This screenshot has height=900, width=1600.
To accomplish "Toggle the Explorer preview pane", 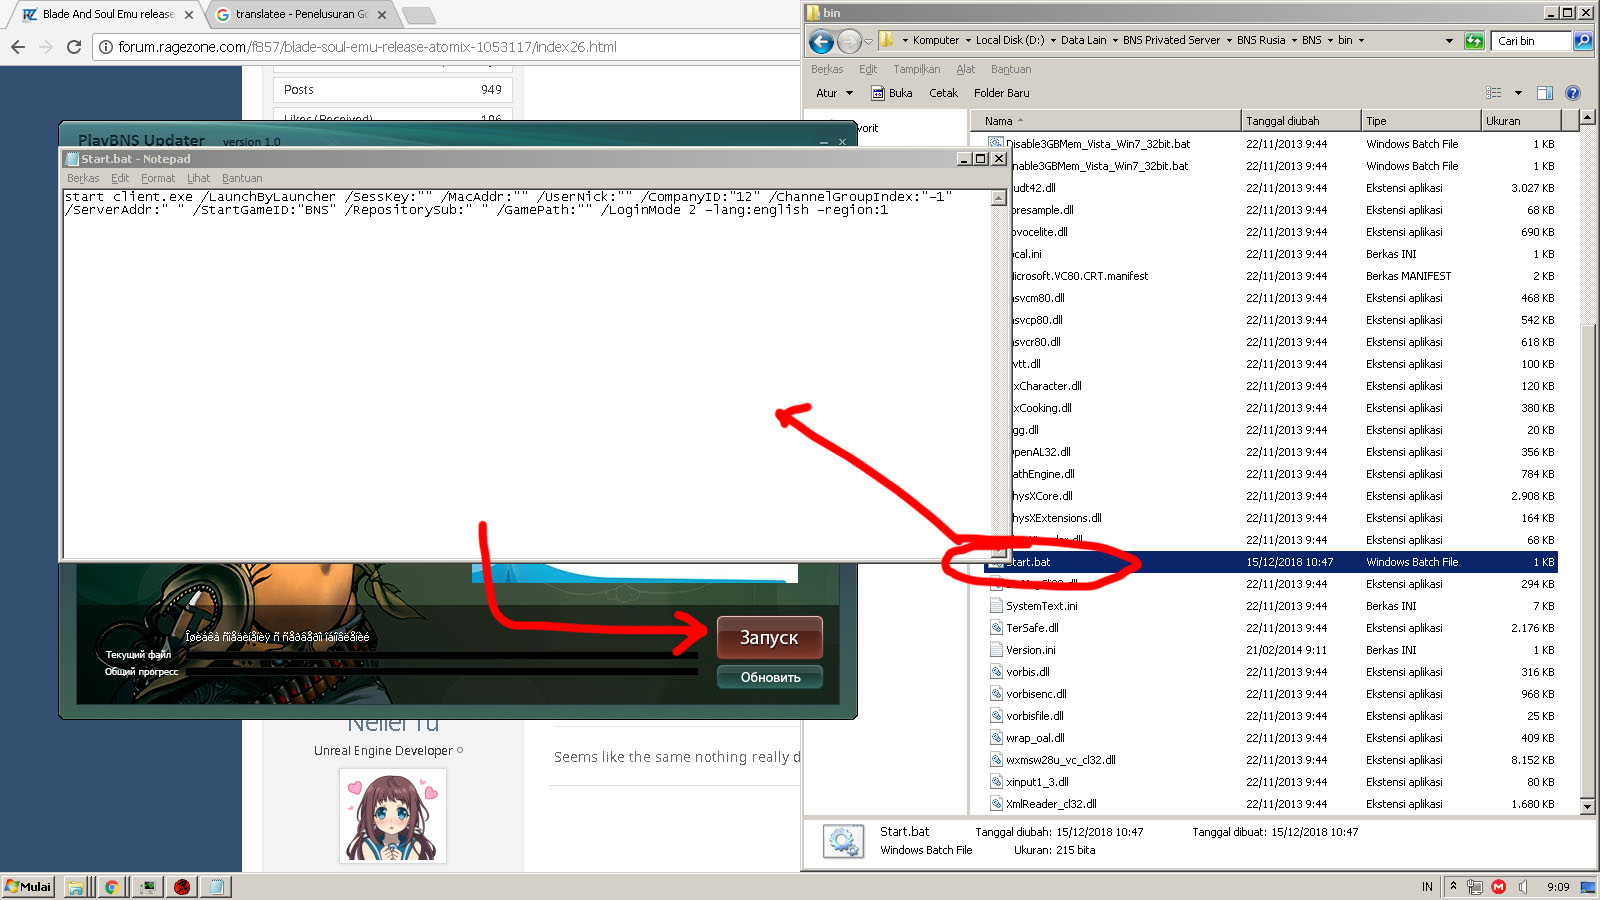I will tap(1545, 93).
